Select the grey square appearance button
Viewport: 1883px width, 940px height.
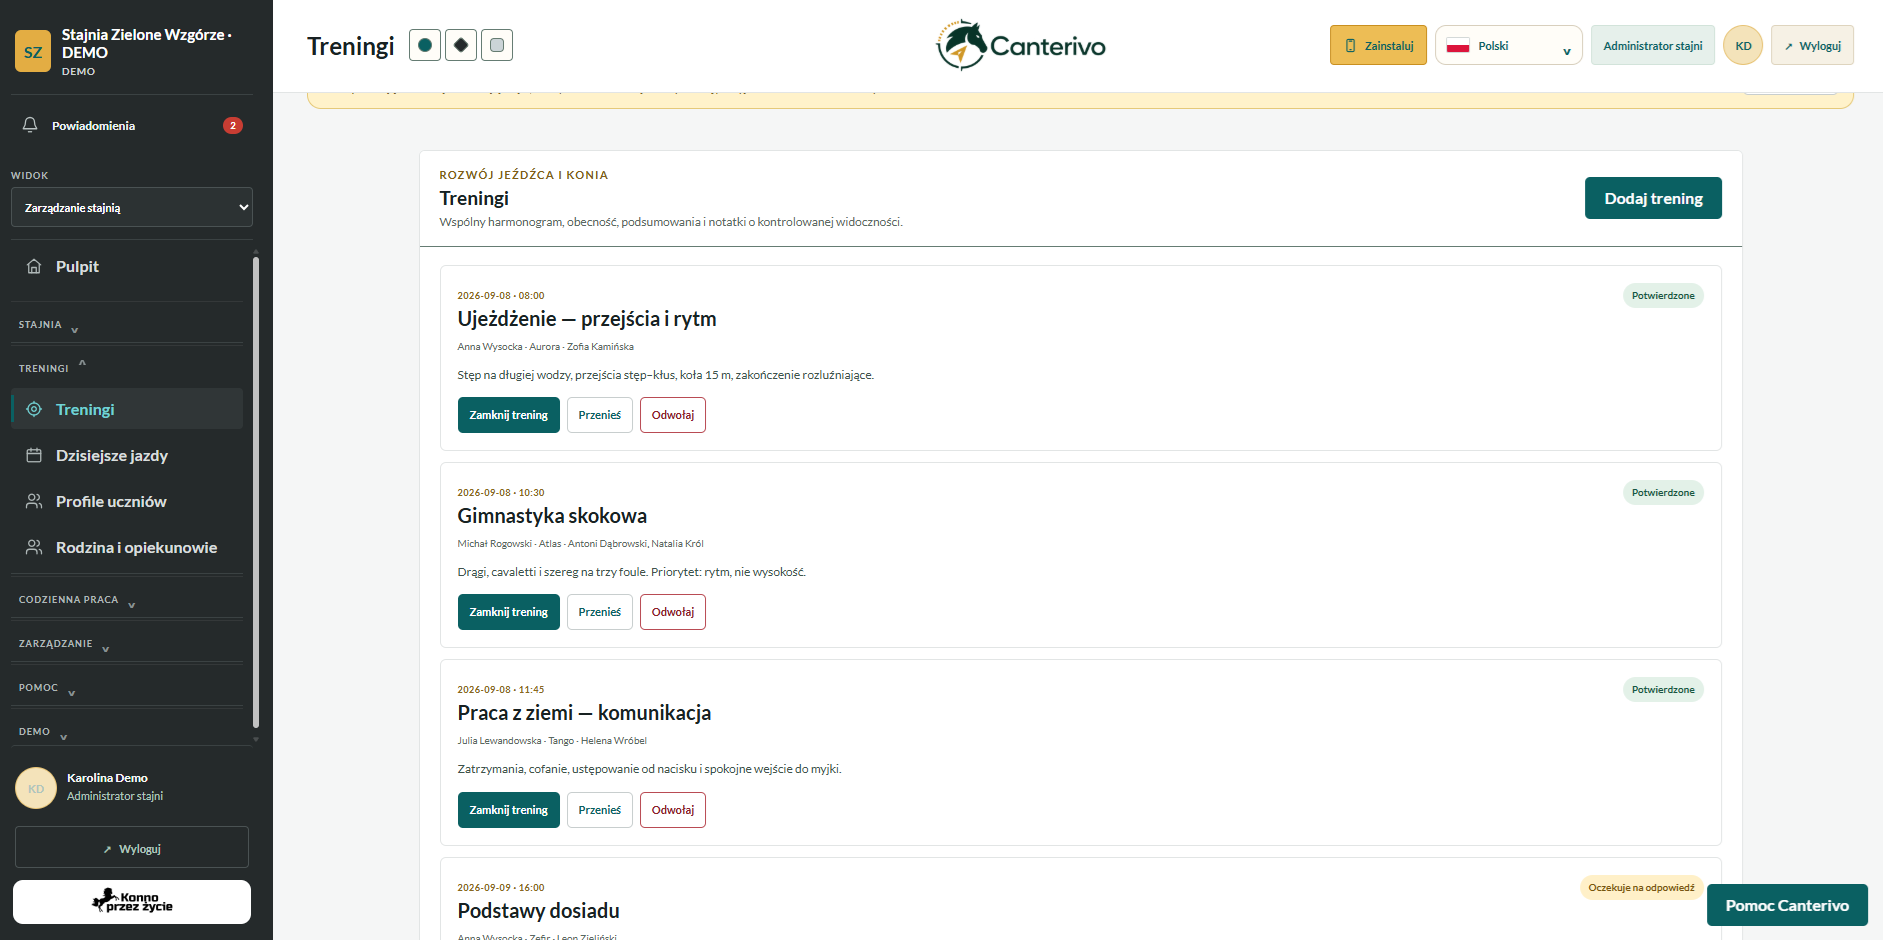pyautogui.click(x=497, y=45)
